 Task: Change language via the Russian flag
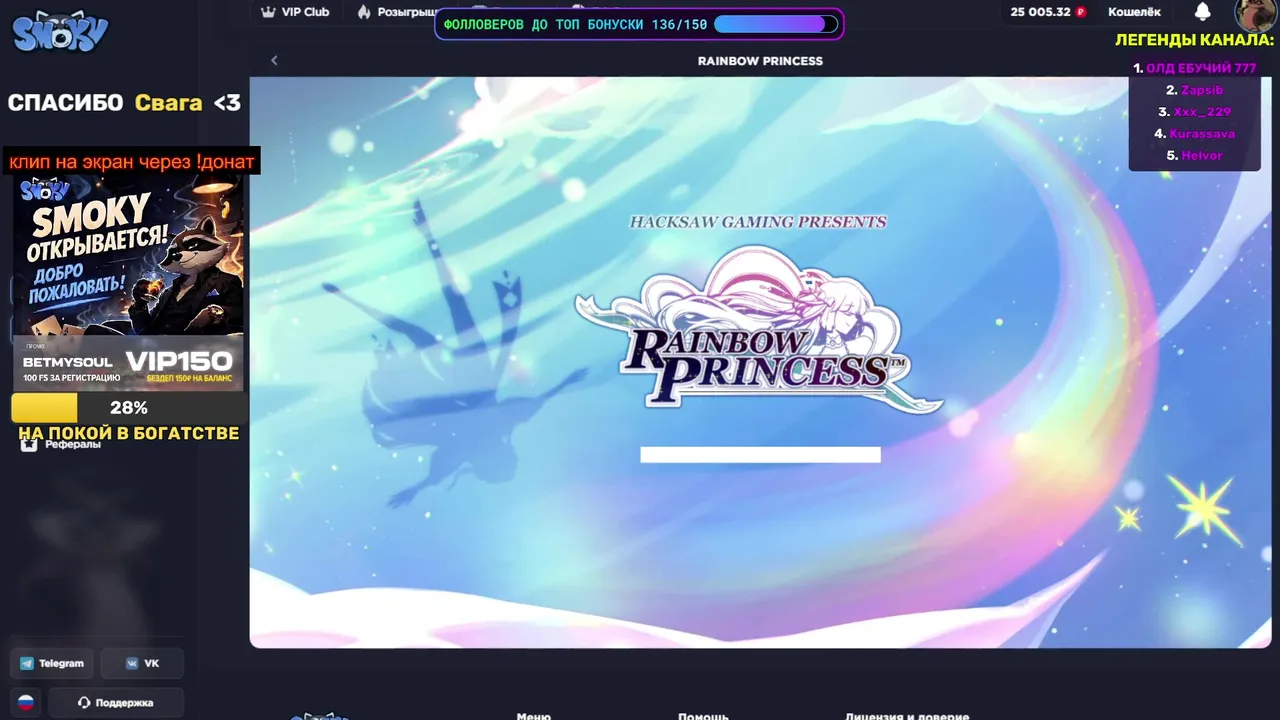26,702
